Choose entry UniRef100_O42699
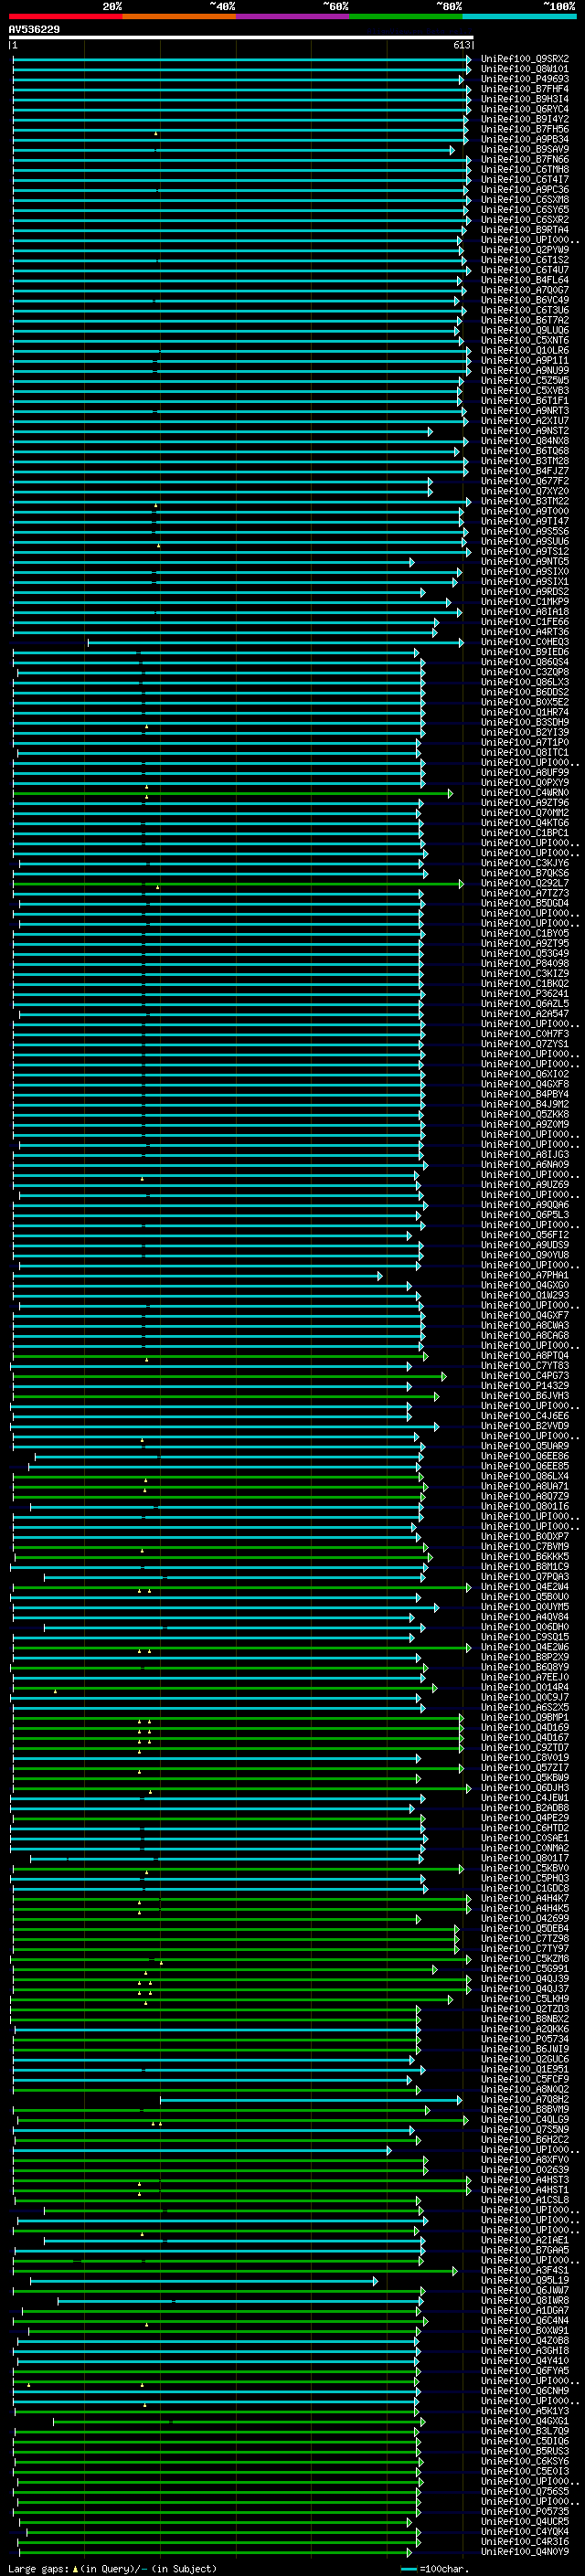585x2576 pixels. click(x=525, y=1919)
